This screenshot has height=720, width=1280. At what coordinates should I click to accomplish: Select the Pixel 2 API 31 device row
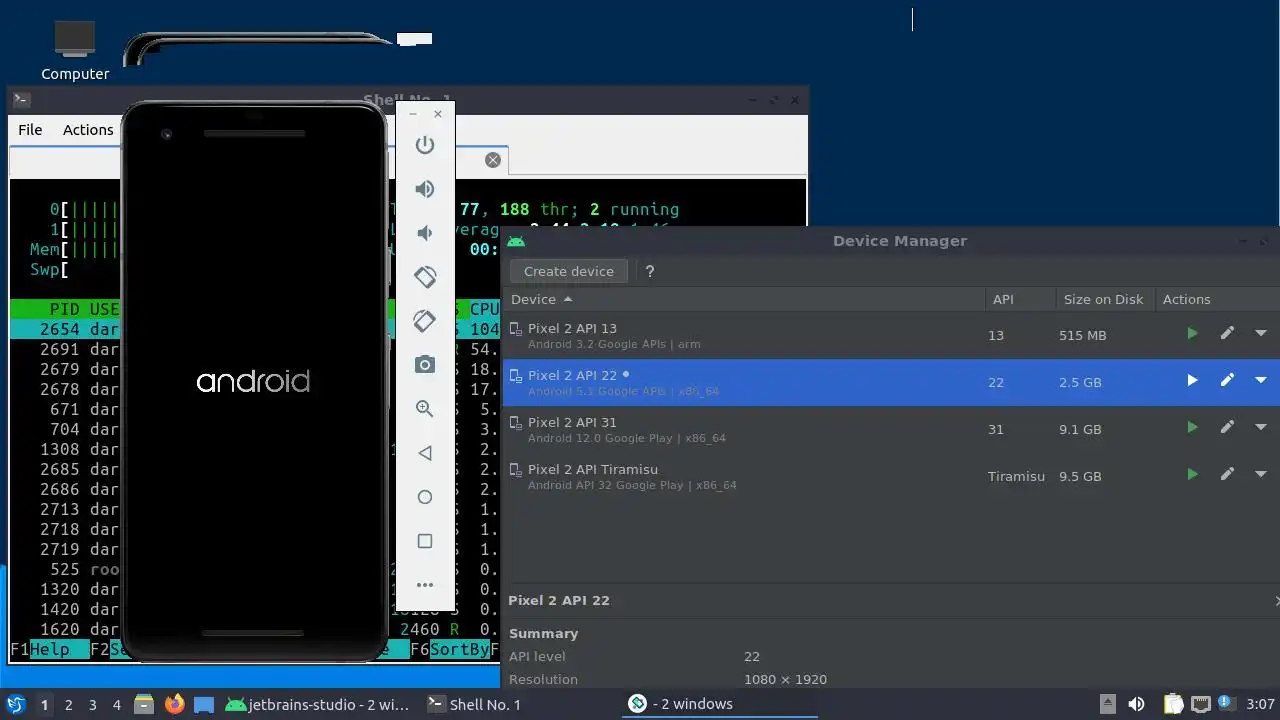pyautogui.click(x=891, y=429)
